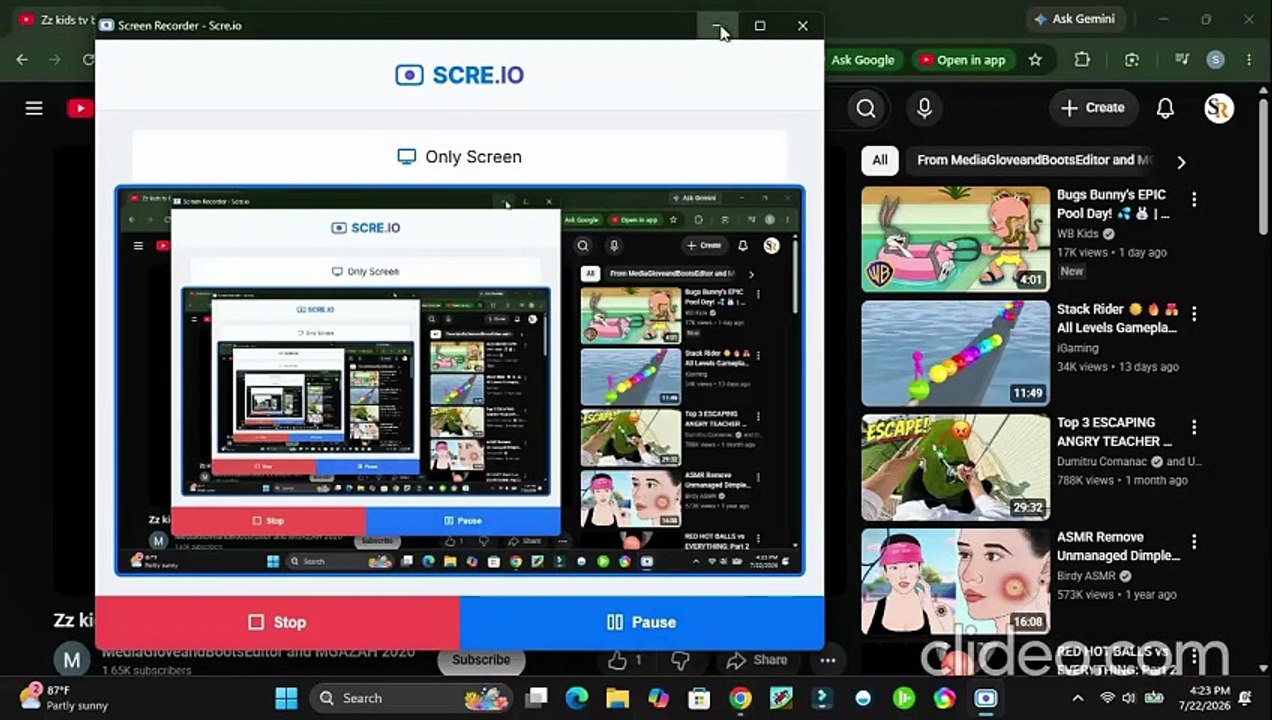
Task: Show hidden system tray icons
Action: 1077,698
